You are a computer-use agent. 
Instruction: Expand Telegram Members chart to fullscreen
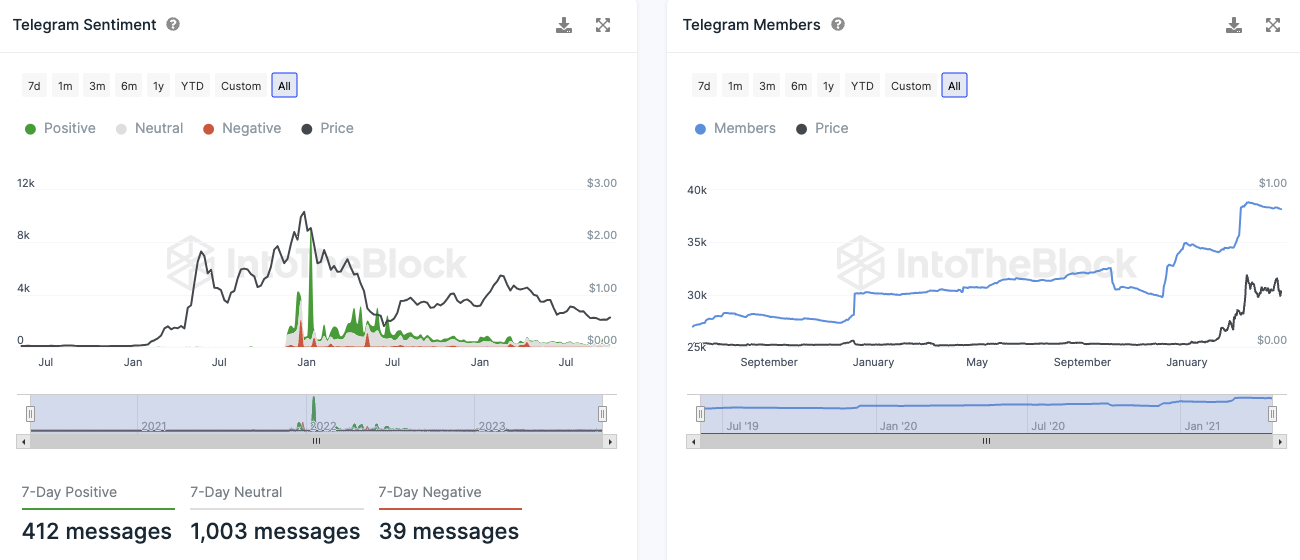(x=1273, y=25)
